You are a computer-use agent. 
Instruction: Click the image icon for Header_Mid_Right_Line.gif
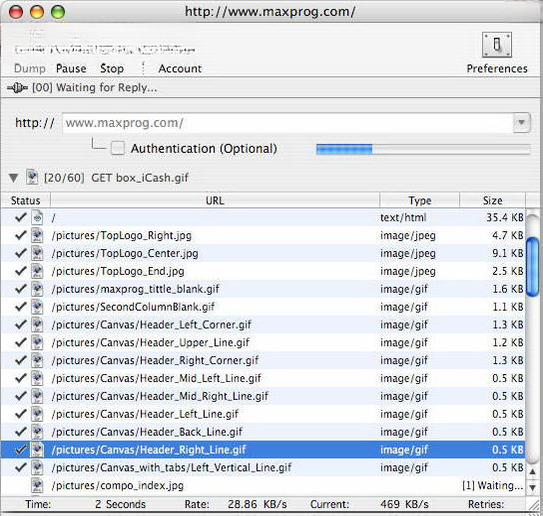tap(37, 396)
